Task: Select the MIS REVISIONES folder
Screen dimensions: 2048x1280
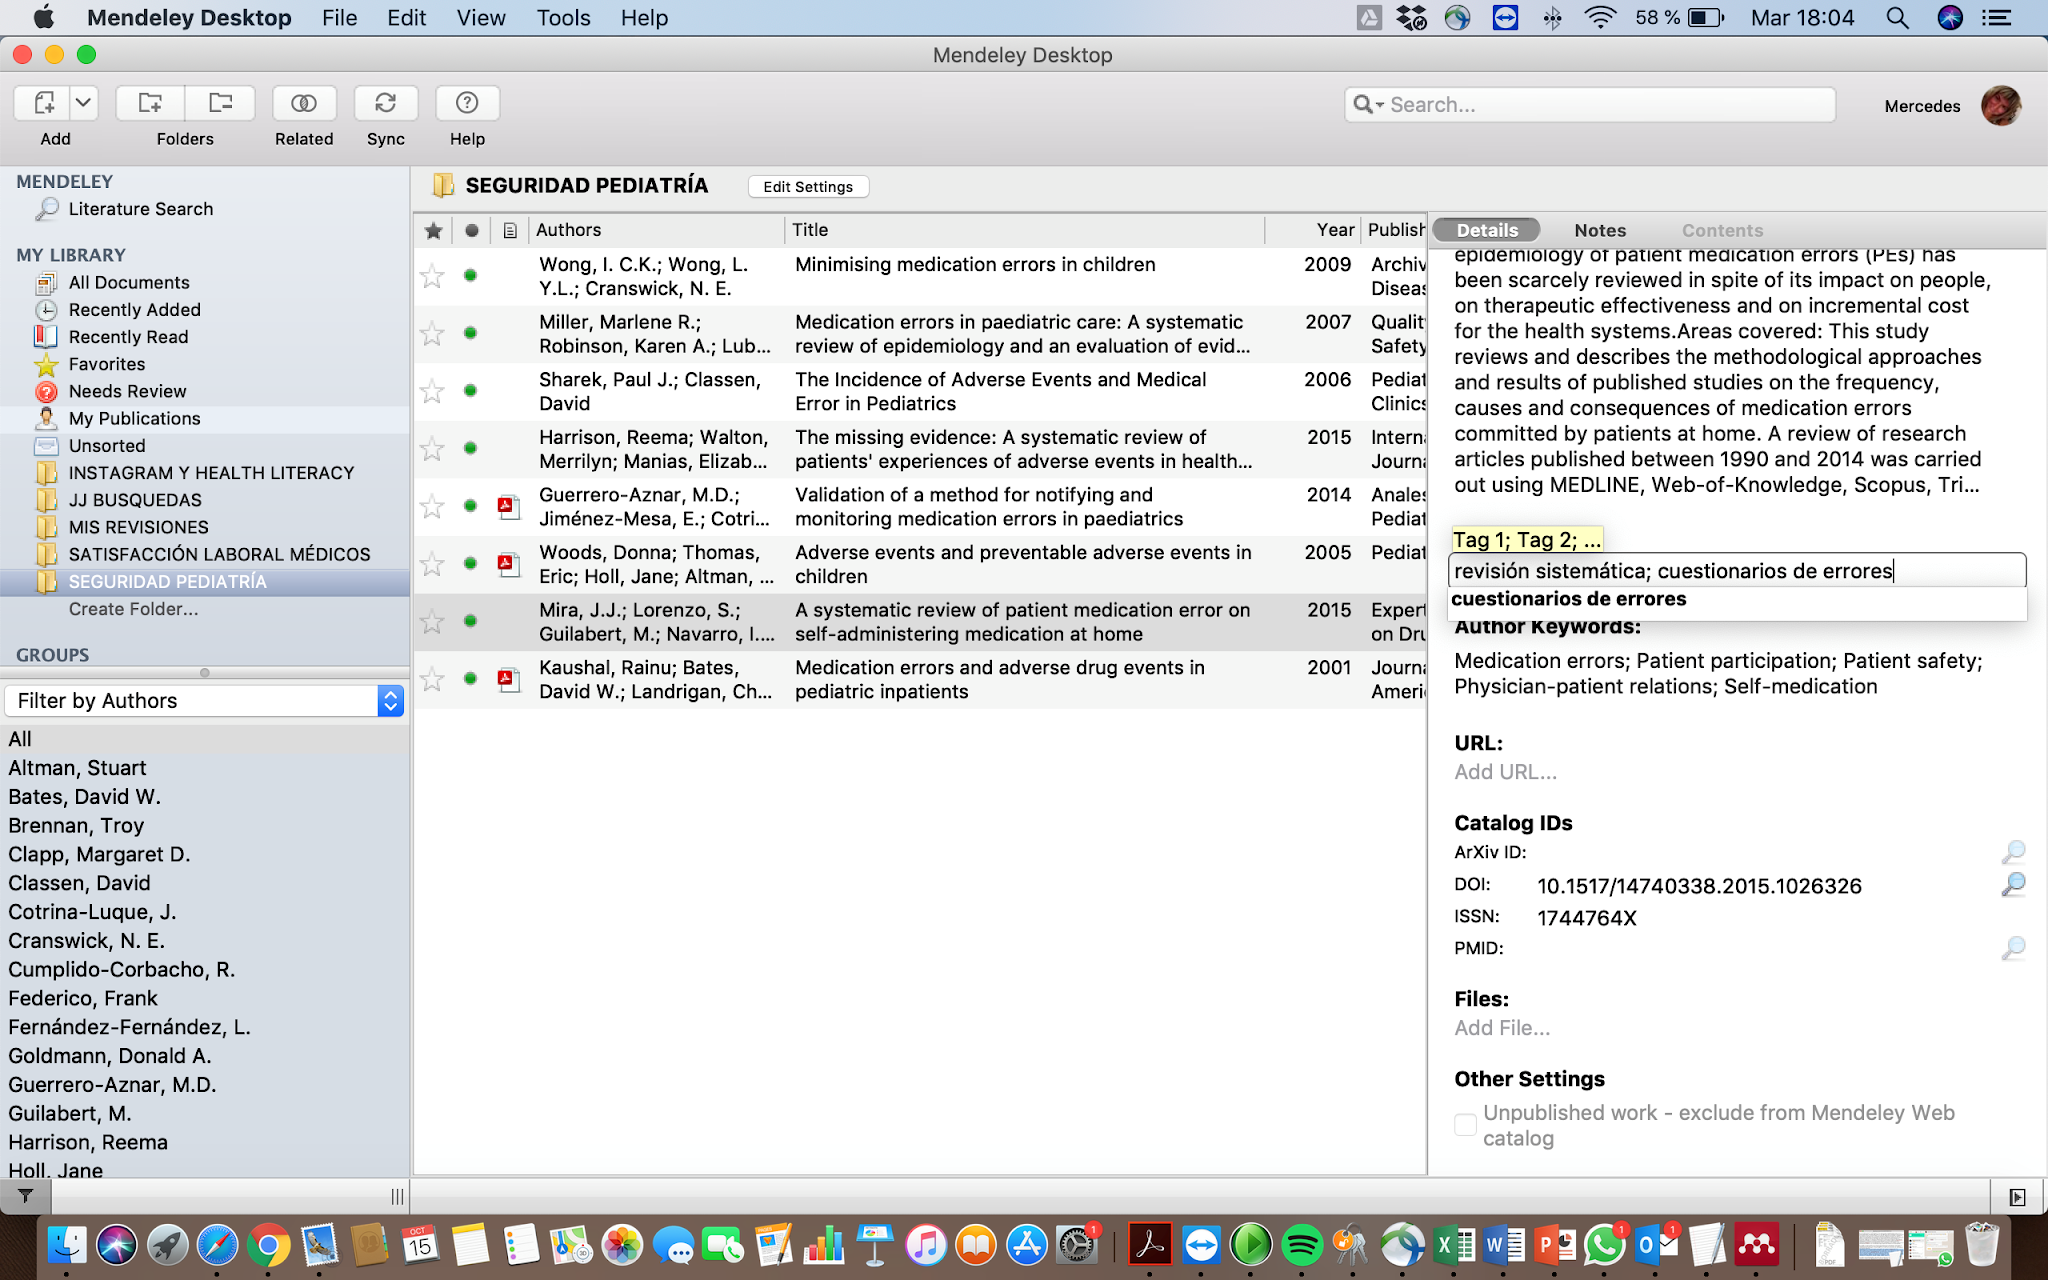Action: (x=138, y=527)
